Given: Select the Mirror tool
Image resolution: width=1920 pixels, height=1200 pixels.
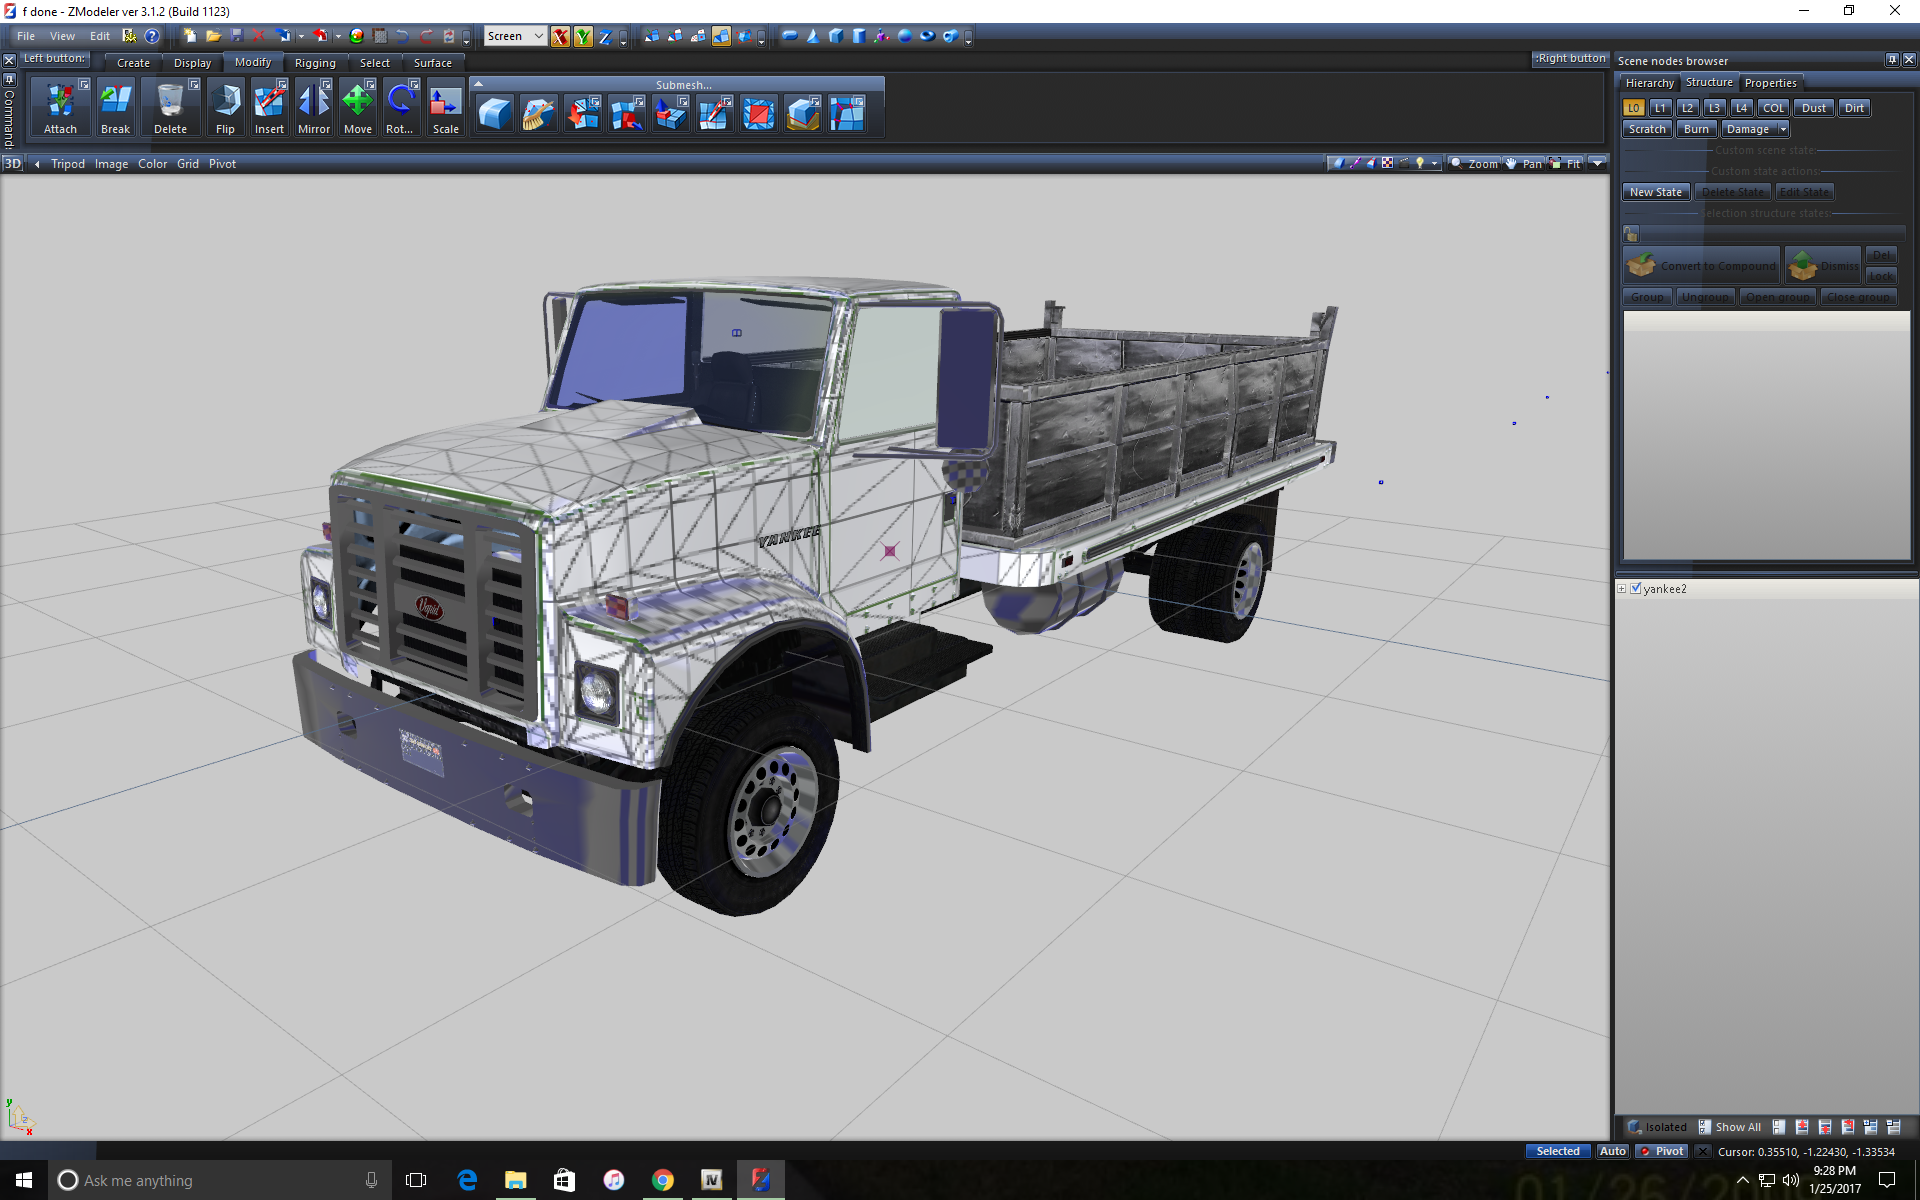Looking at the screenshot, I should (313, 107).
